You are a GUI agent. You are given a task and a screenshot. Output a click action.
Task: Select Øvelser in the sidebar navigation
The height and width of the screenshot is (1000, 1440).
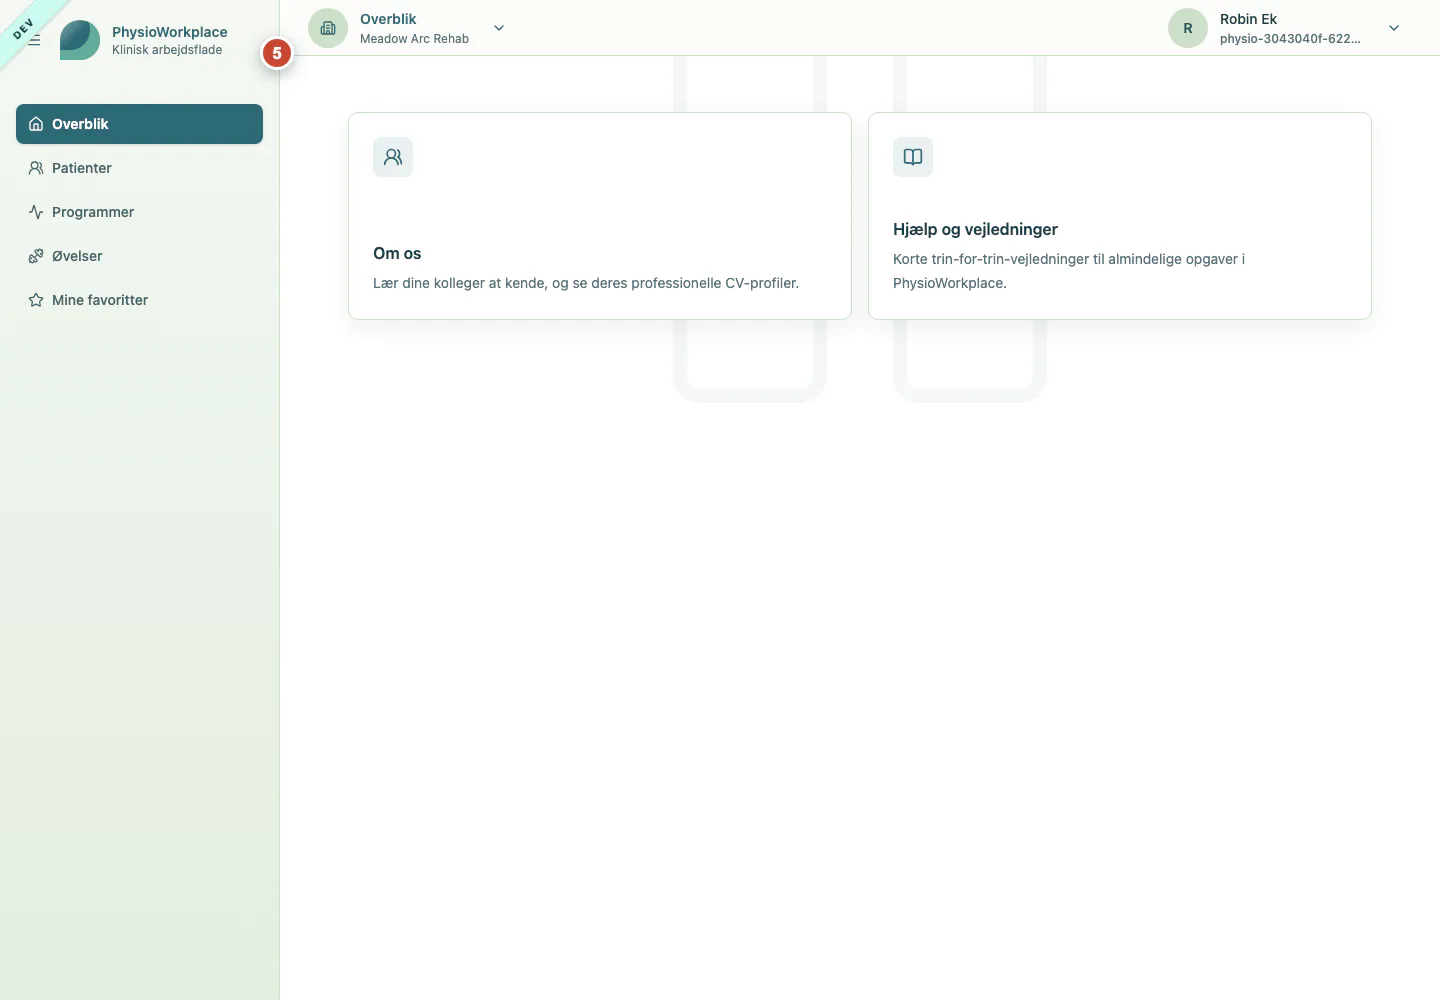(139, 256)
